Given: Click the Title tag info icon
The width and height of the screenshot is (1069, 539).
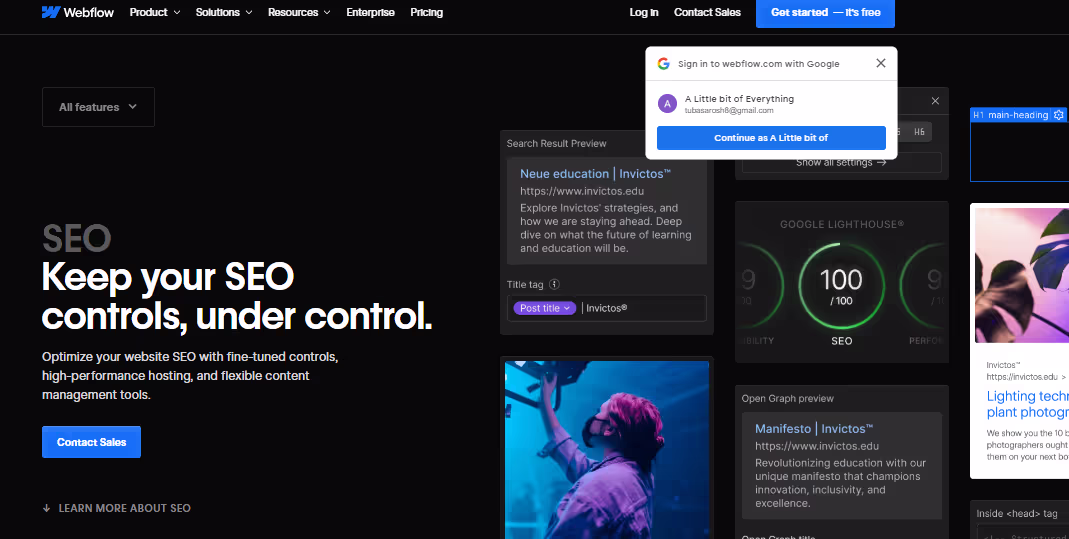Looking at the screenshot, I should tap(554, 284).
